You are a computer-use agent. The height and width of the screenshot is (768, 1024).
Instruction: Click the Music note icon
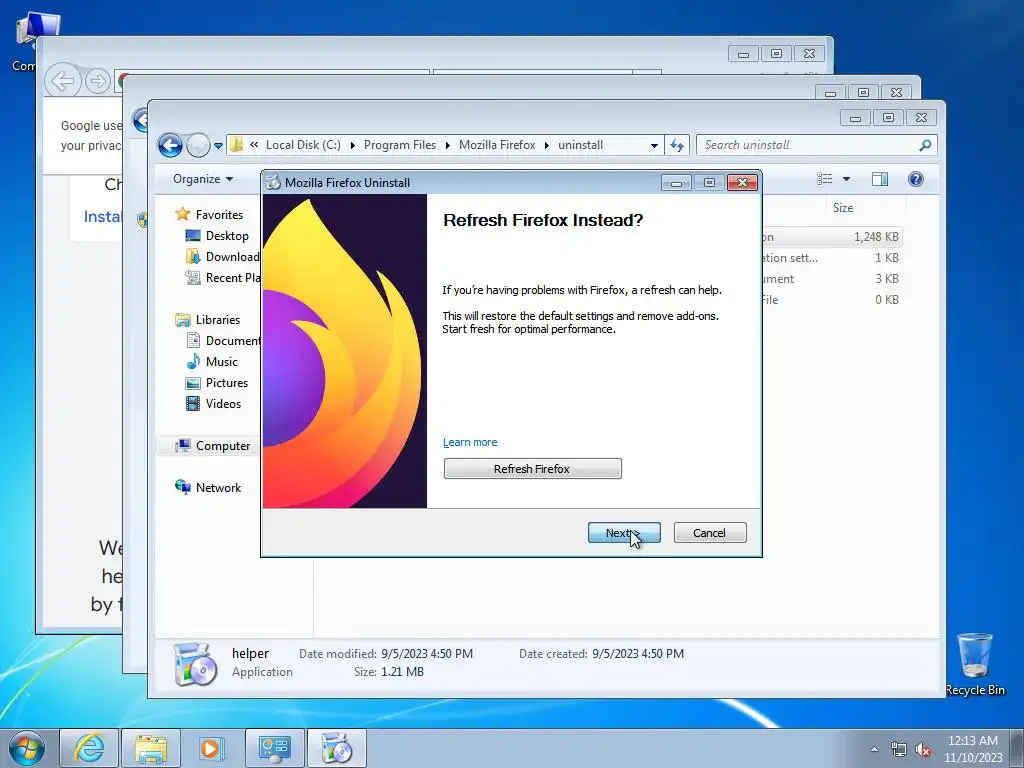click(x=193, y=362)
